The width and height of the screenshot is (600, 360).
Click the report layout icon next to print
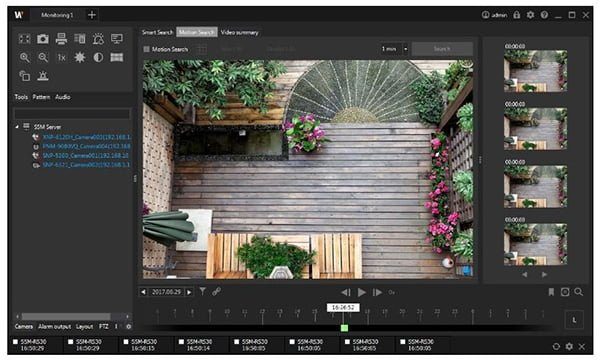point(80,39)
